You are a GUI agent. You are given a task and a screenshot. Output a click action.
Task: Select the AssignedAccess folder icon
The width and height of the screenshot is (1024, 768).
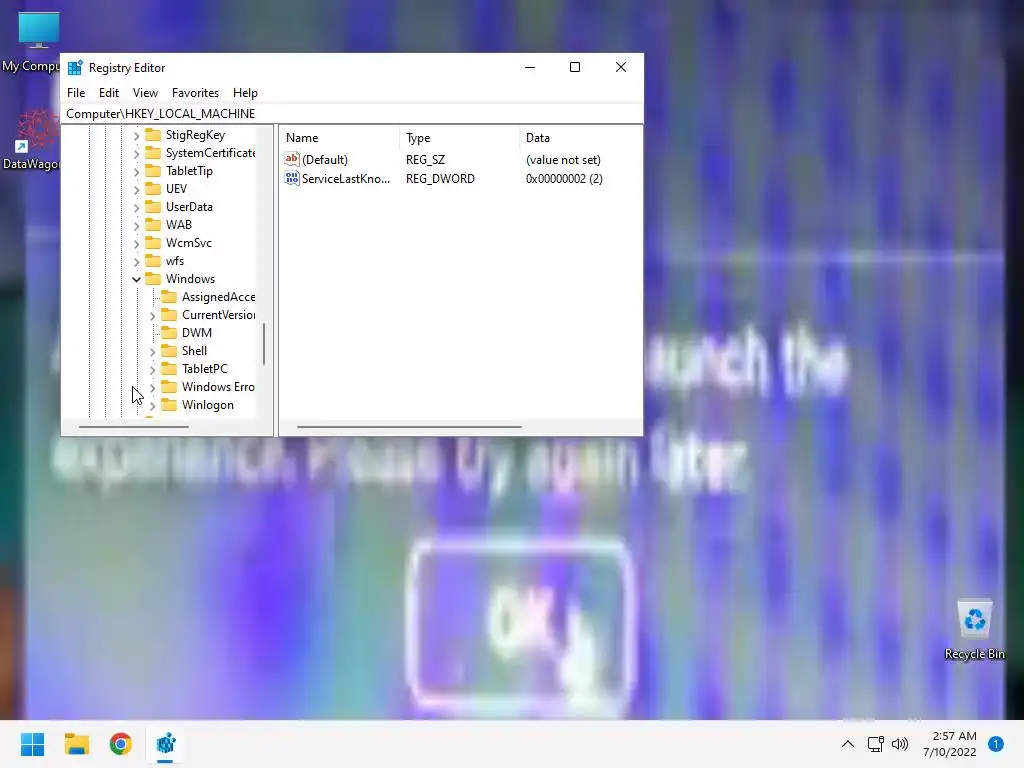click(169, 296)
